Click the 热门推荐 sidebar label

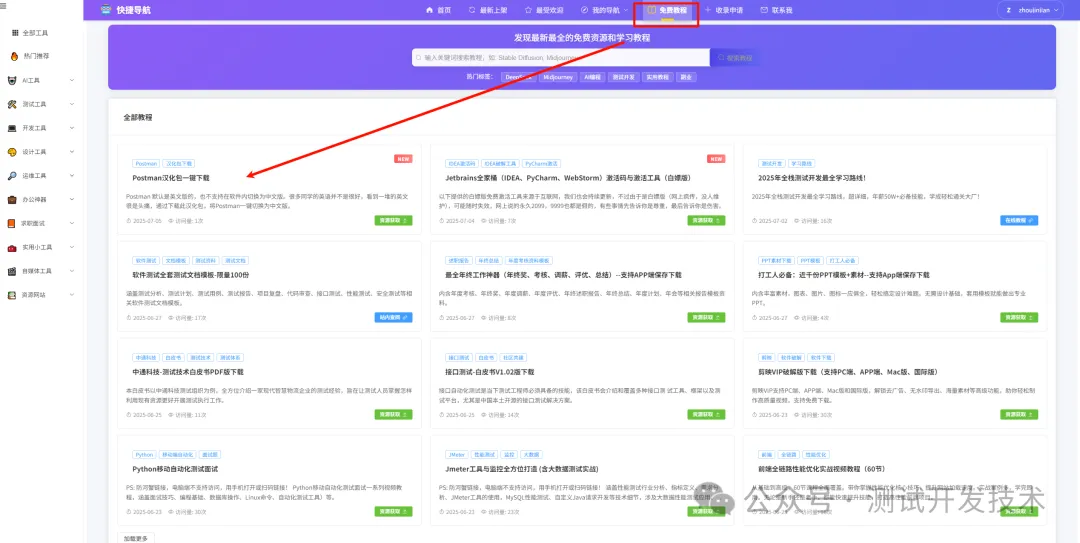[36, 57]
